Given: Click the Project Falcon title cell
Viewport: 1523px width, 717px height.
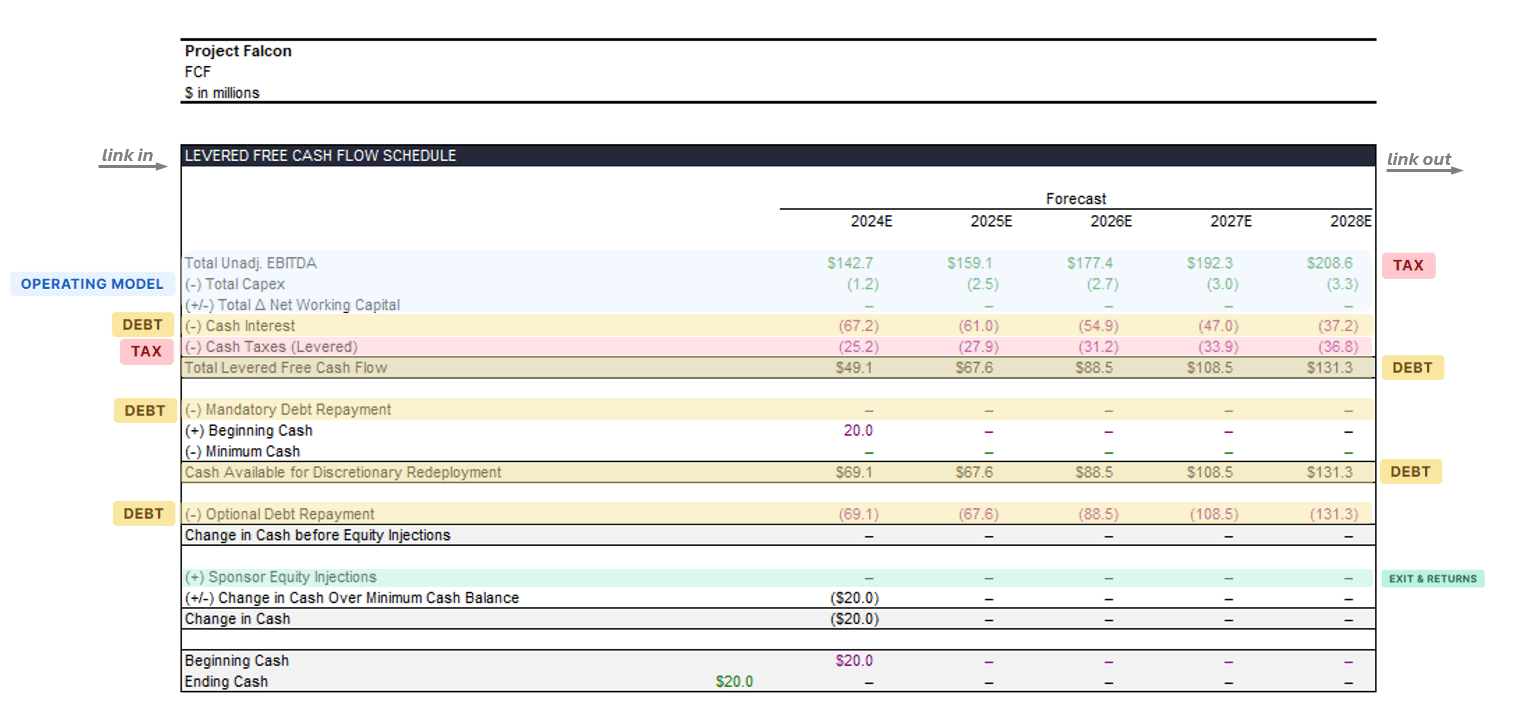Looking at the screenshot, I should point(238,51).
